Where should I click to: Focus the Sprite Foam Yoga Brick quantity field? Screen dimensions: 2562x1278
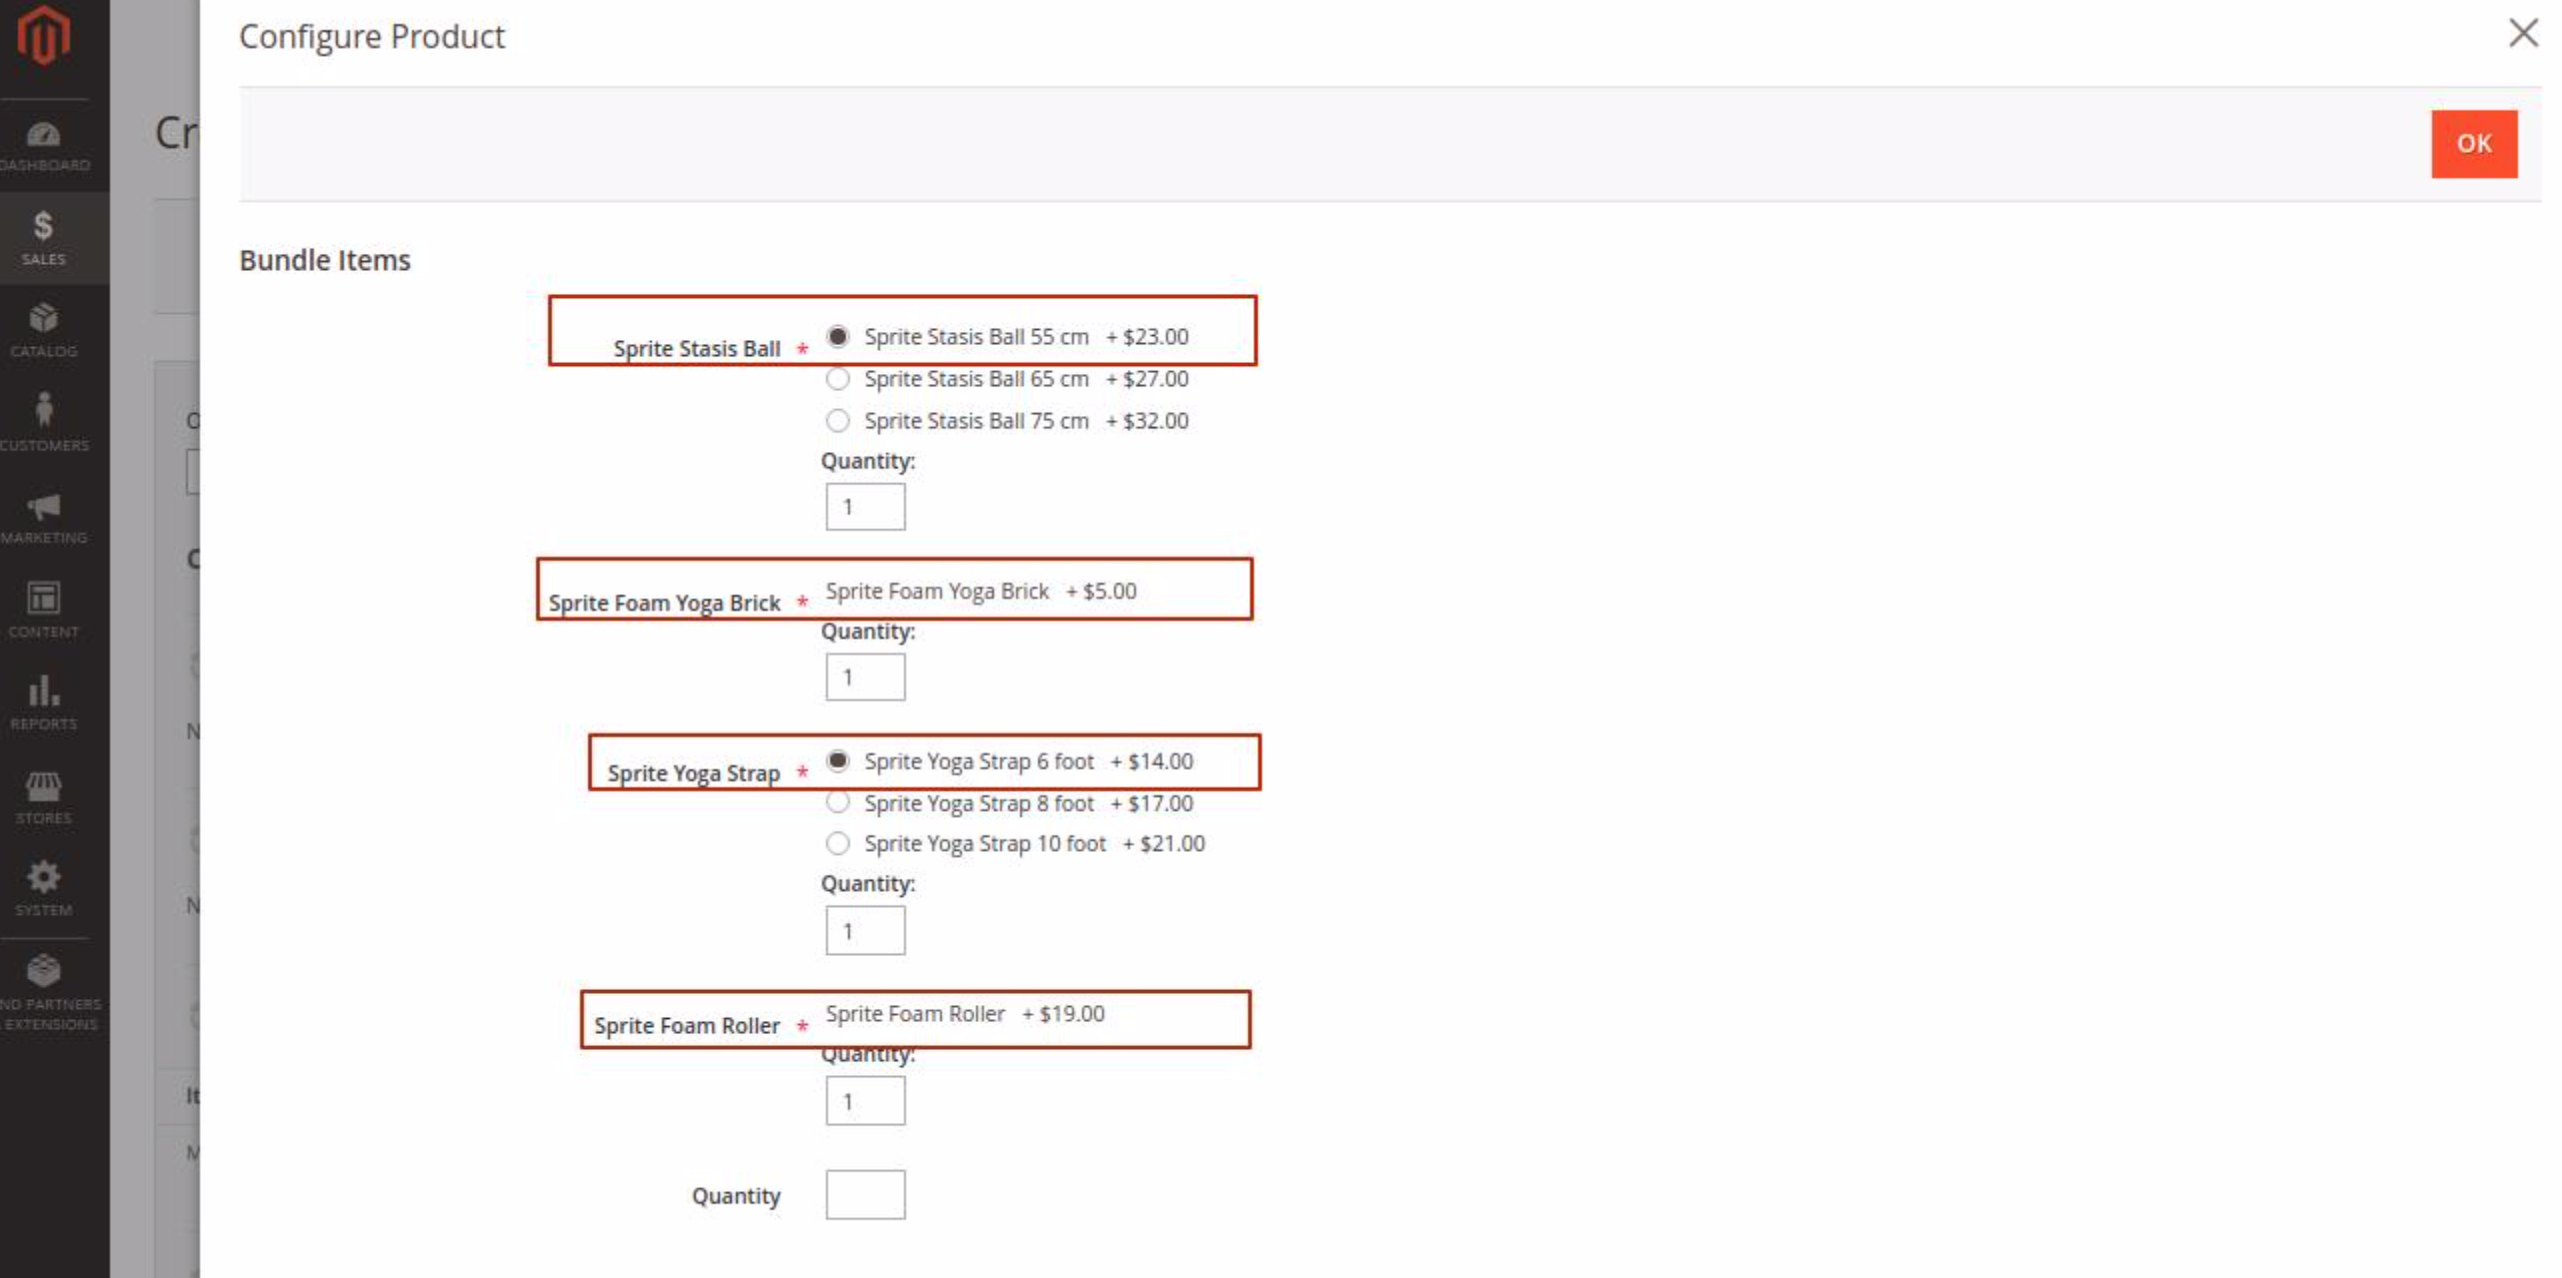[865, 677]
